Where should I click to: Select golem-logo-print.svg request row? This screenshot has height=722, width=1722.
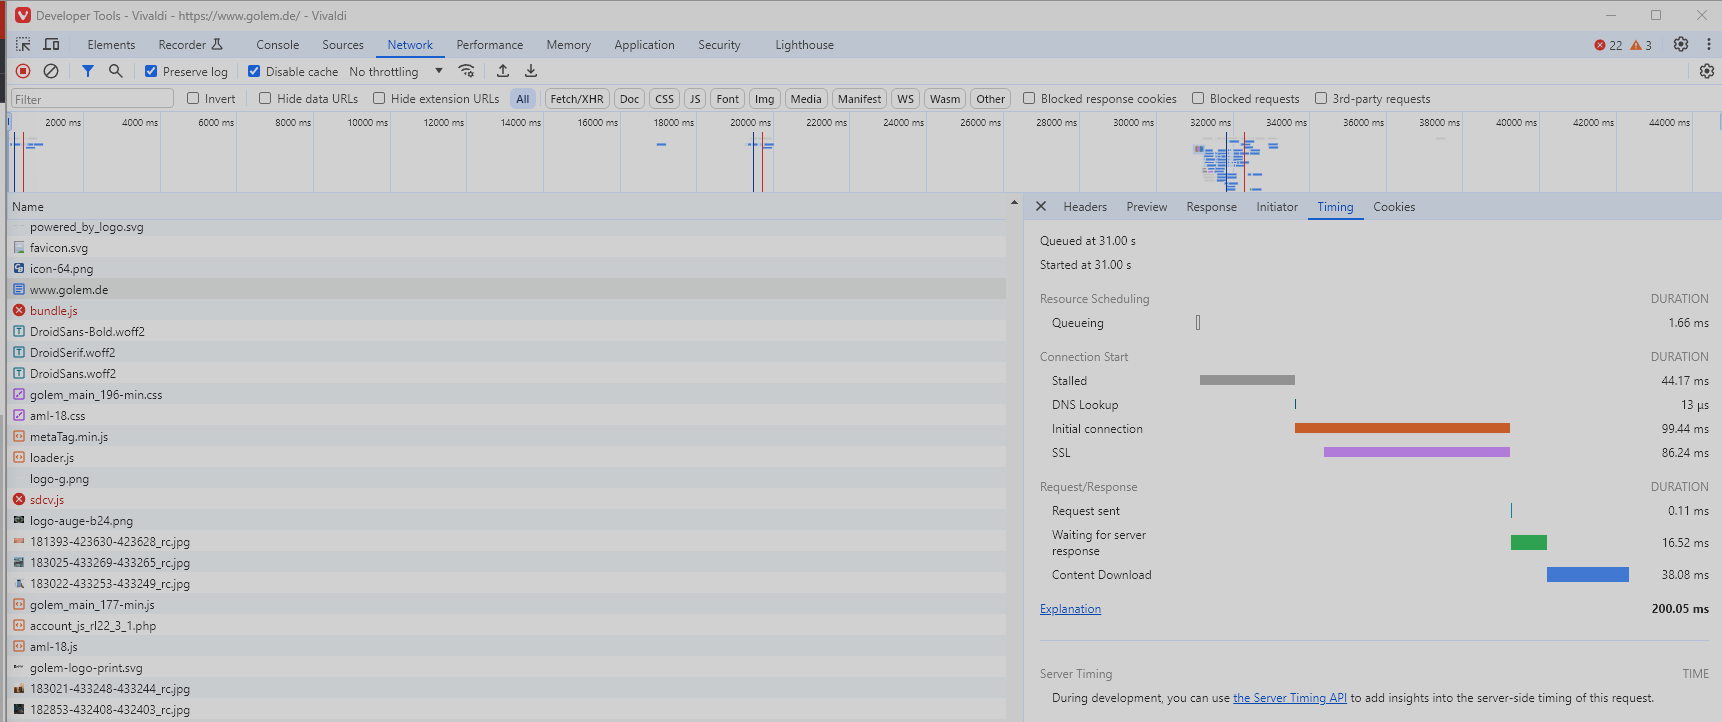point(508,668)
